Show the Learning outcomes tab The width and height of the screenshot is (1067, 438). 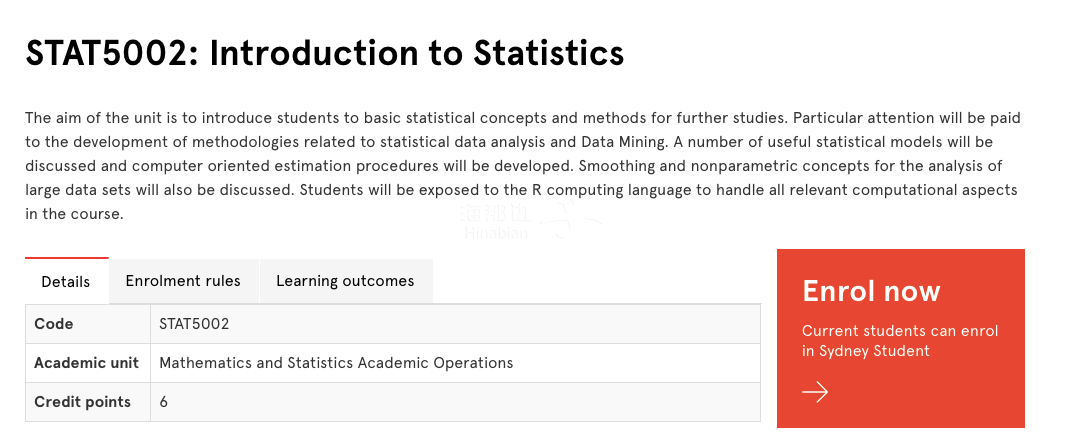tap(345, 281)
